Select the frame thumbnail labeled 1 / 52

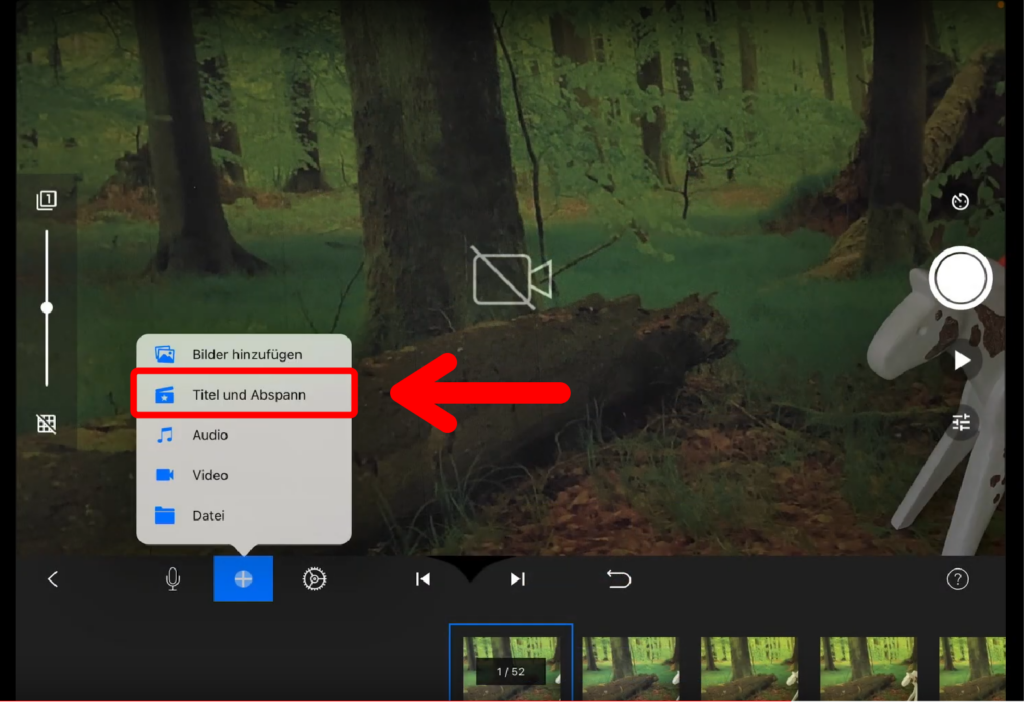511,662
